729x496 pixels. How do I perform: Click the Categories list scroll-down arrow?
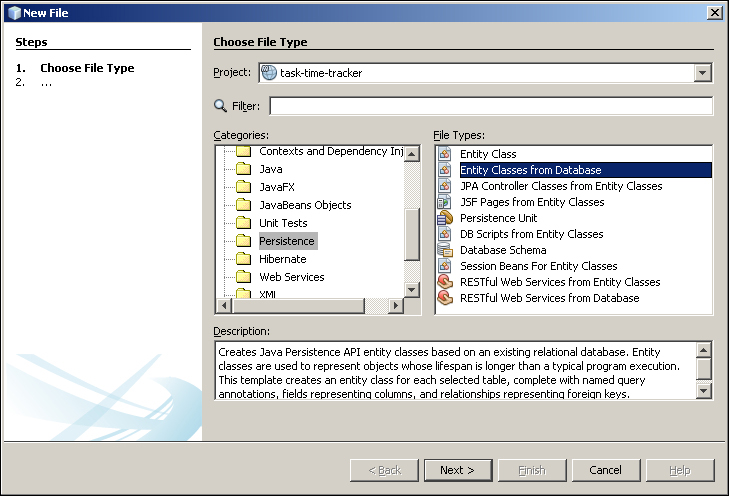[412, 290]
